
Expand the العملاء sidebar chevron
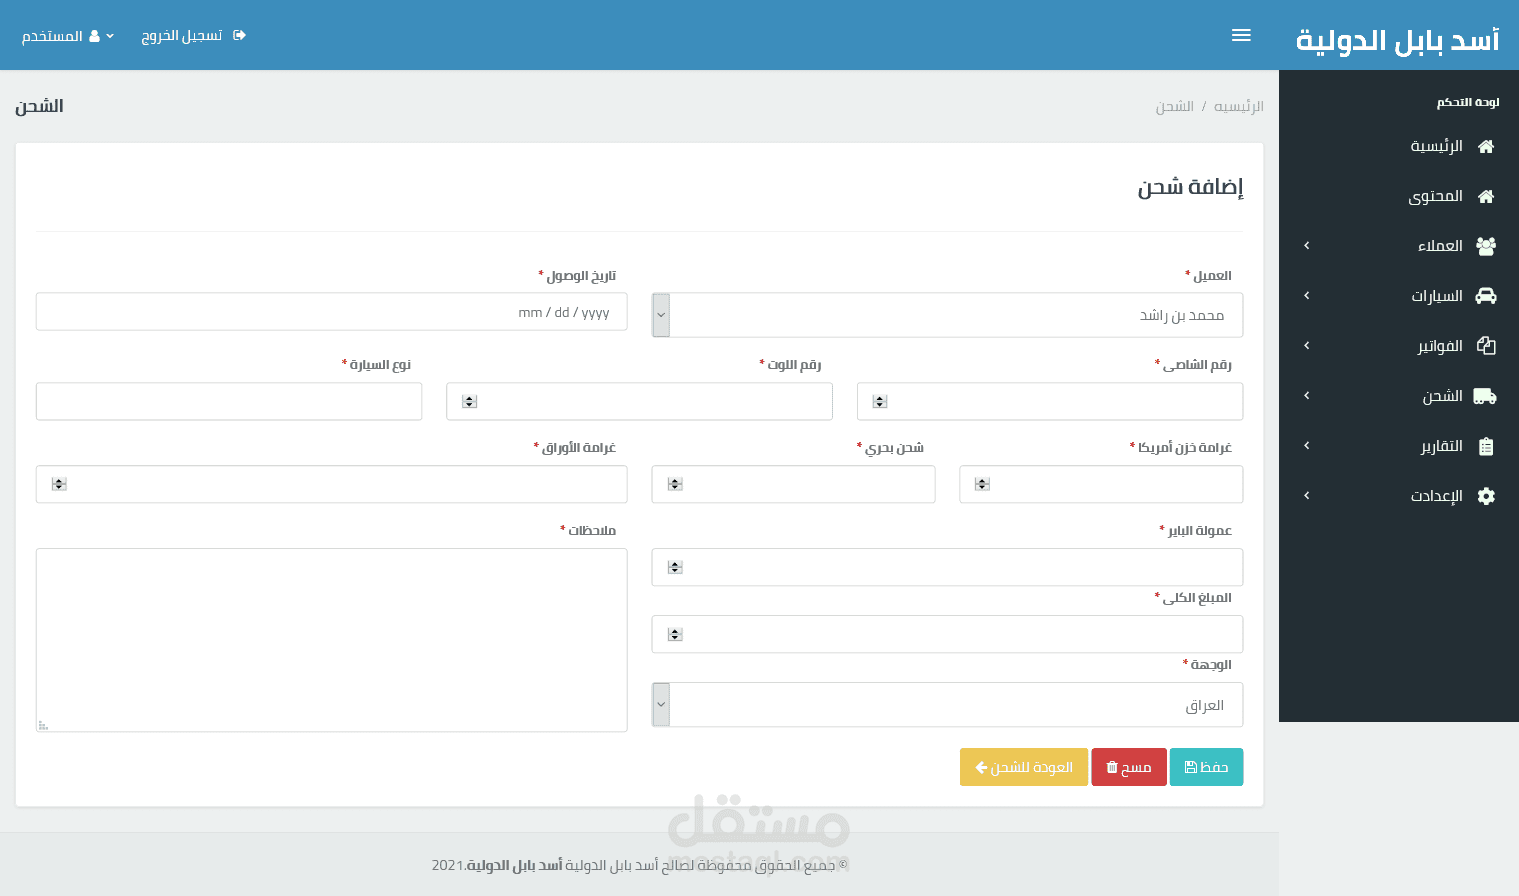(x=1306, y=246)
